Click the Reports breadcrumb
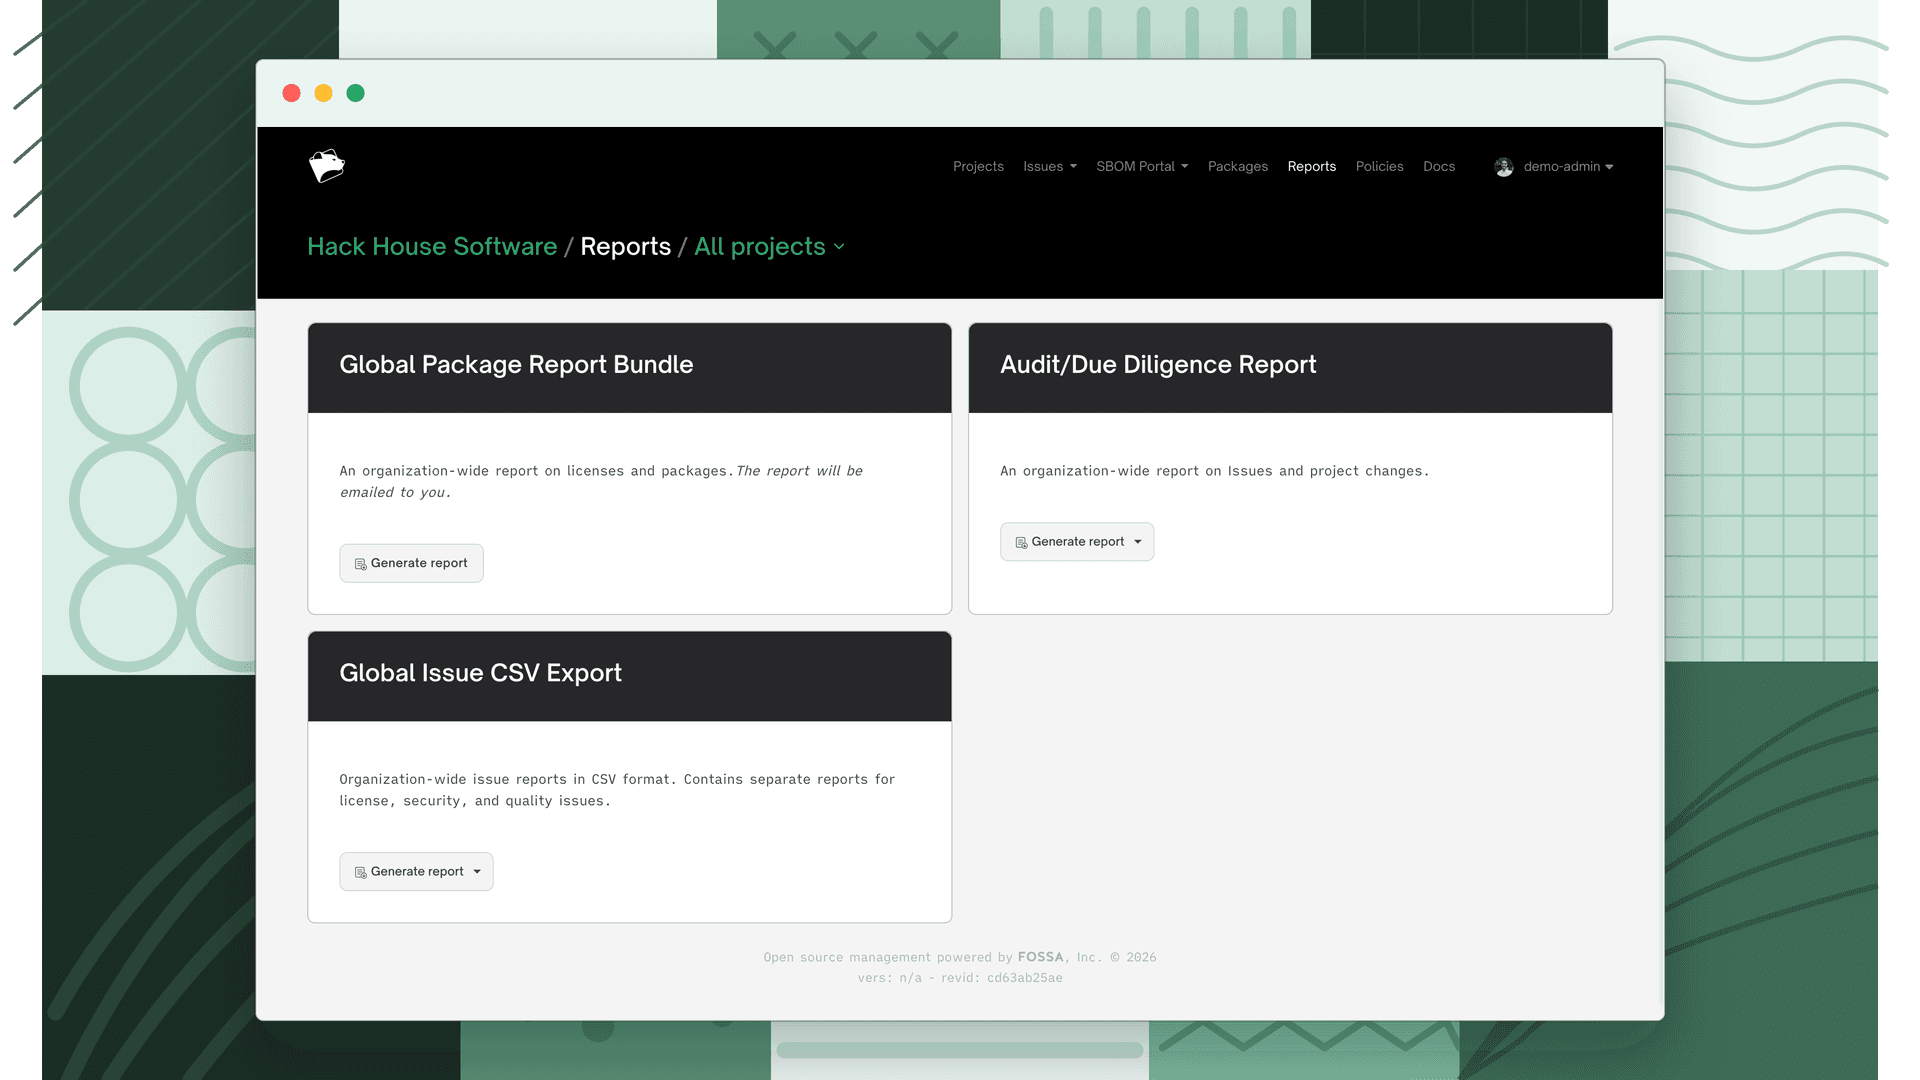The width and height of the screenshot is (1920, 1080). coord(626,247)
